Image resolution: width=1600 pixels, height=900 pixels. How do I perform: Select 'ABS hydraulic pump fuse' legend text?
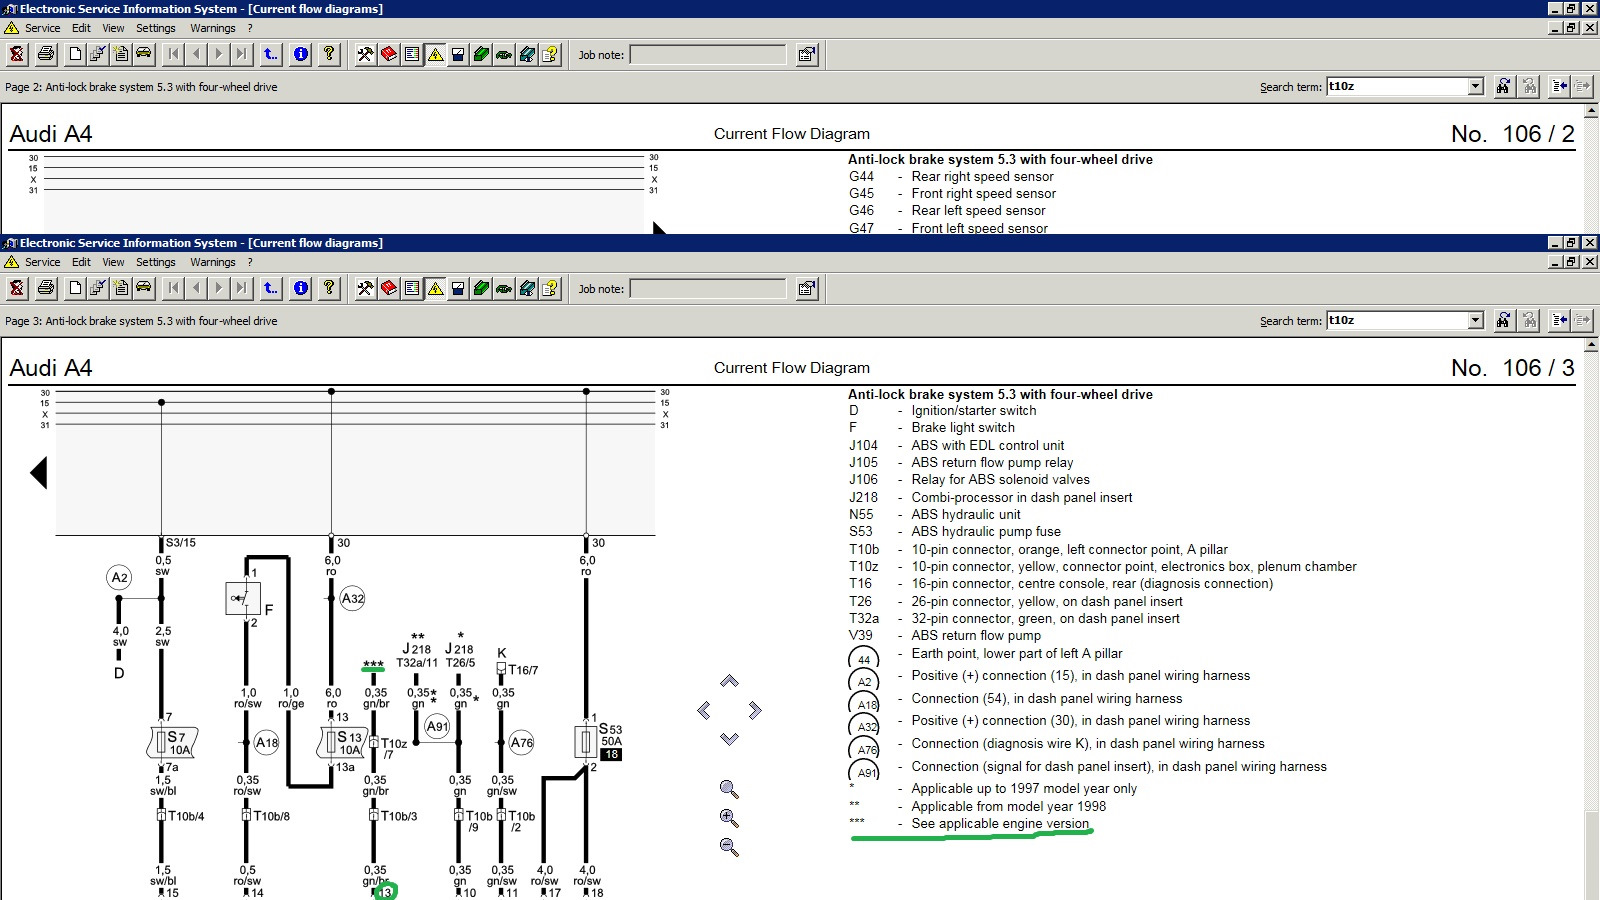986,532
